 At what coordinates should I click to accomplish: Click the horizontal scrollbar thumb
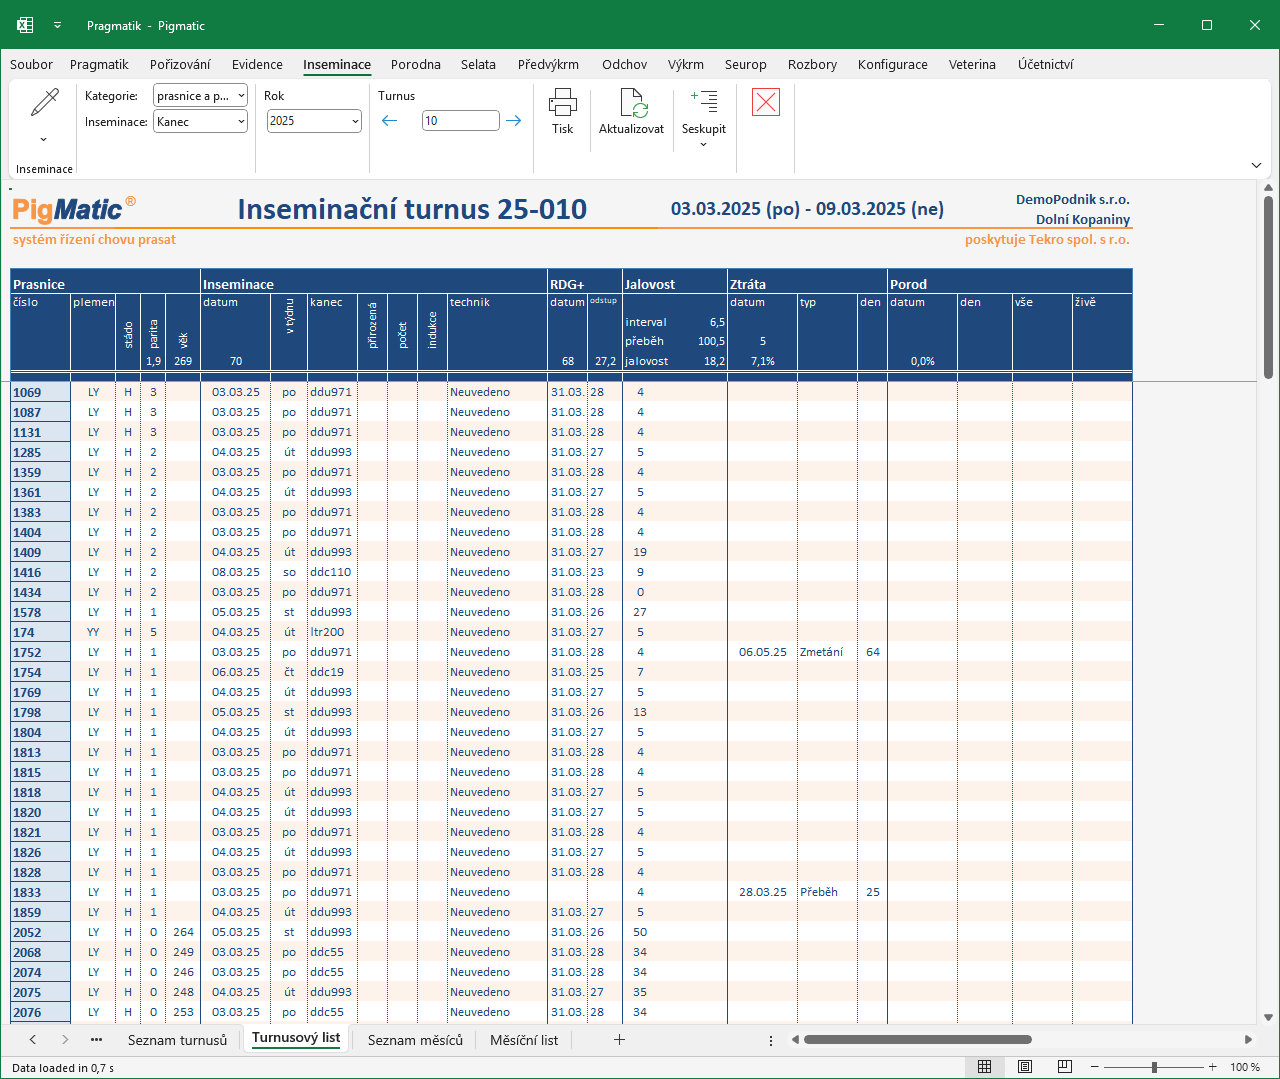[917, 1040]
